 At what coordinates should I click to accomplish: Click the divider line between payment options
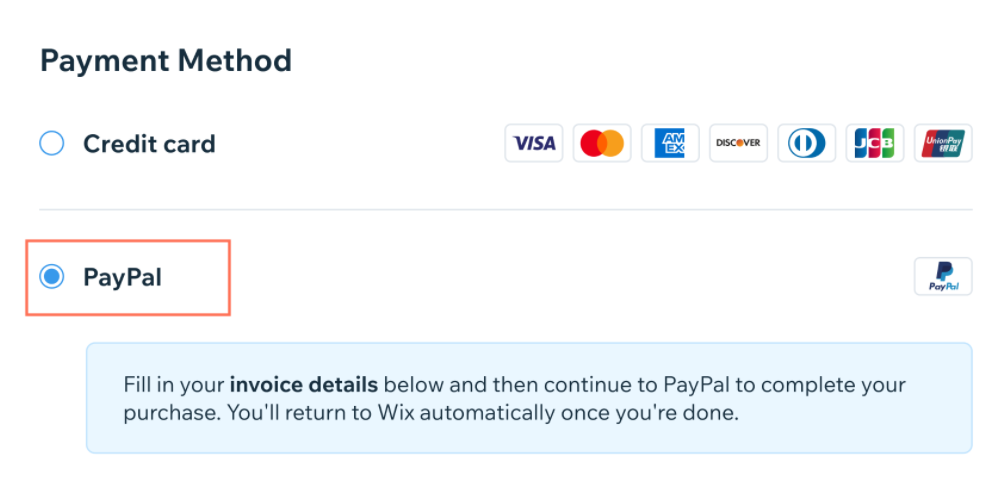(506, 210)
